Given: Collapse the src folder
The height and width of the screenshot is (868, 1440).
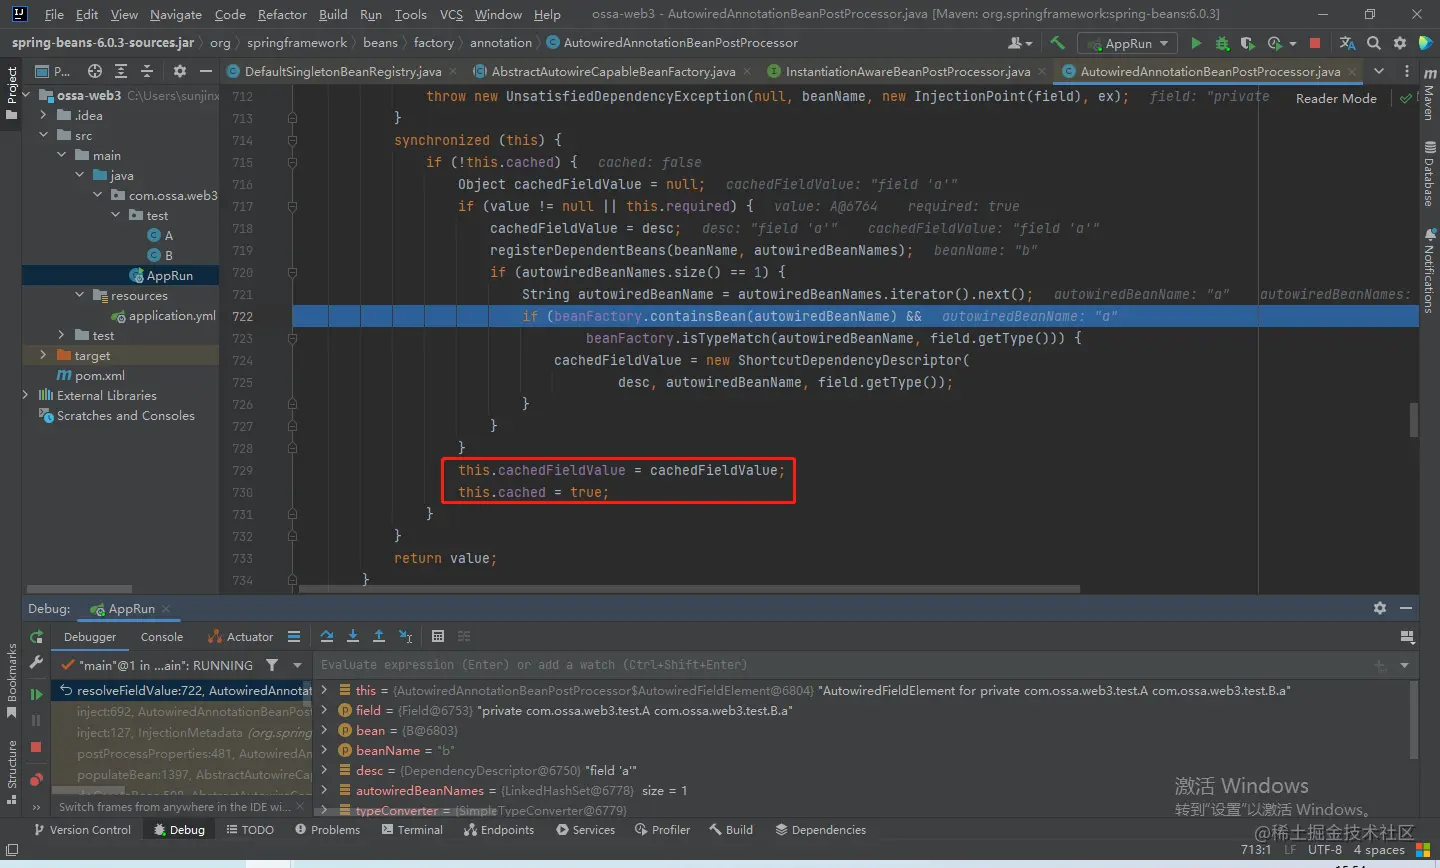Looking at the screenshot, I should tap(43, 135).
